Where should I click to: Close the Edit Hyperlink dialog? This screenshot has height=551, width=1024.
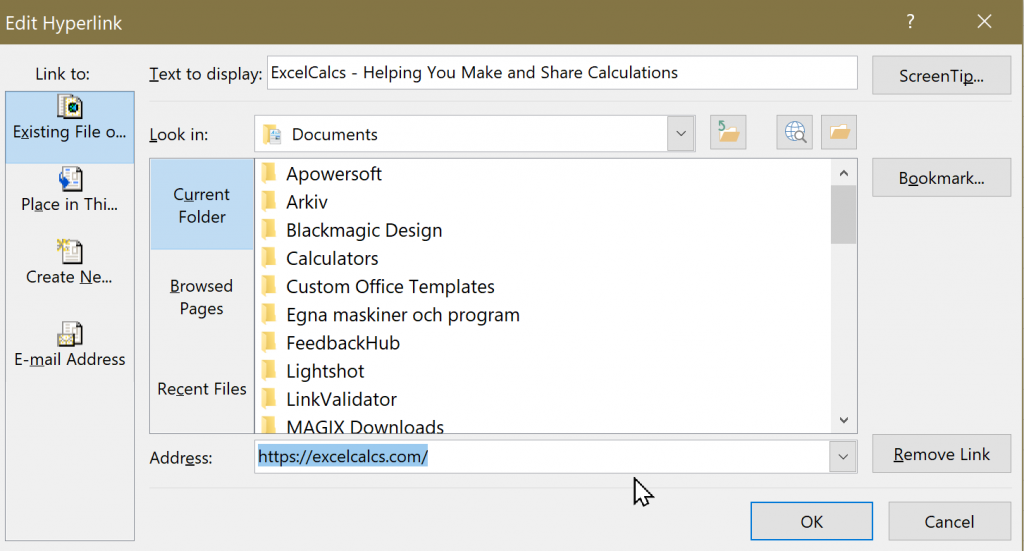click(x=984, y=22)
